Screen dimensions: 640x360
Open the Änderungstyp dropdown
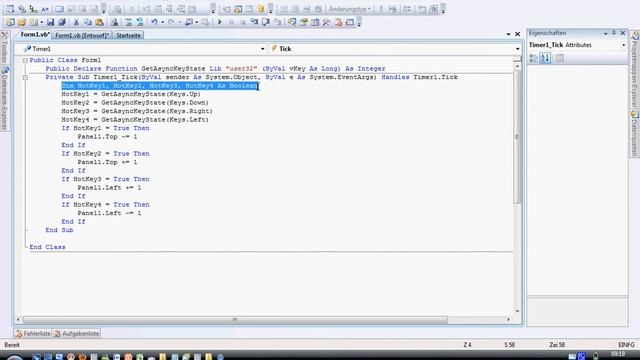point(349,9)
